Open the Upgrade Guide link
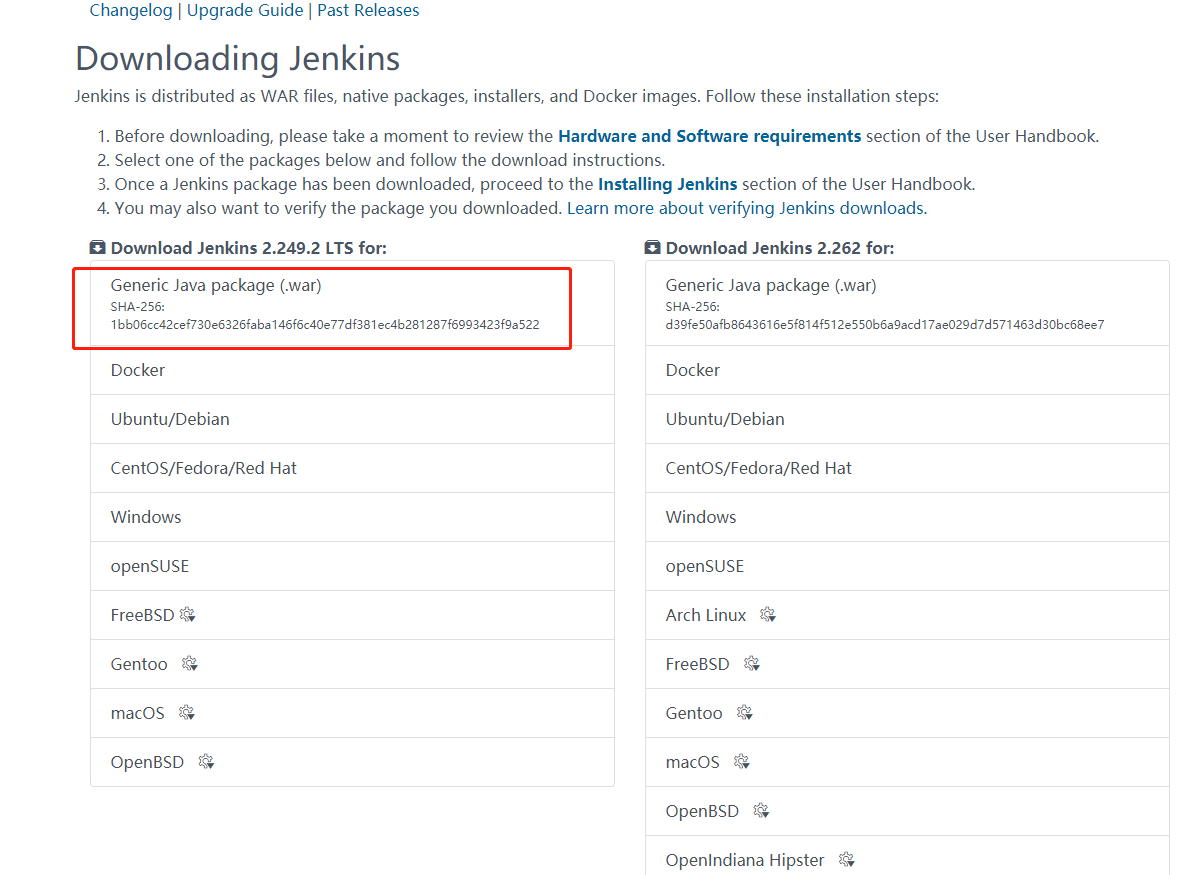This screenshot has height=875, width=1183. click(244, 11)
